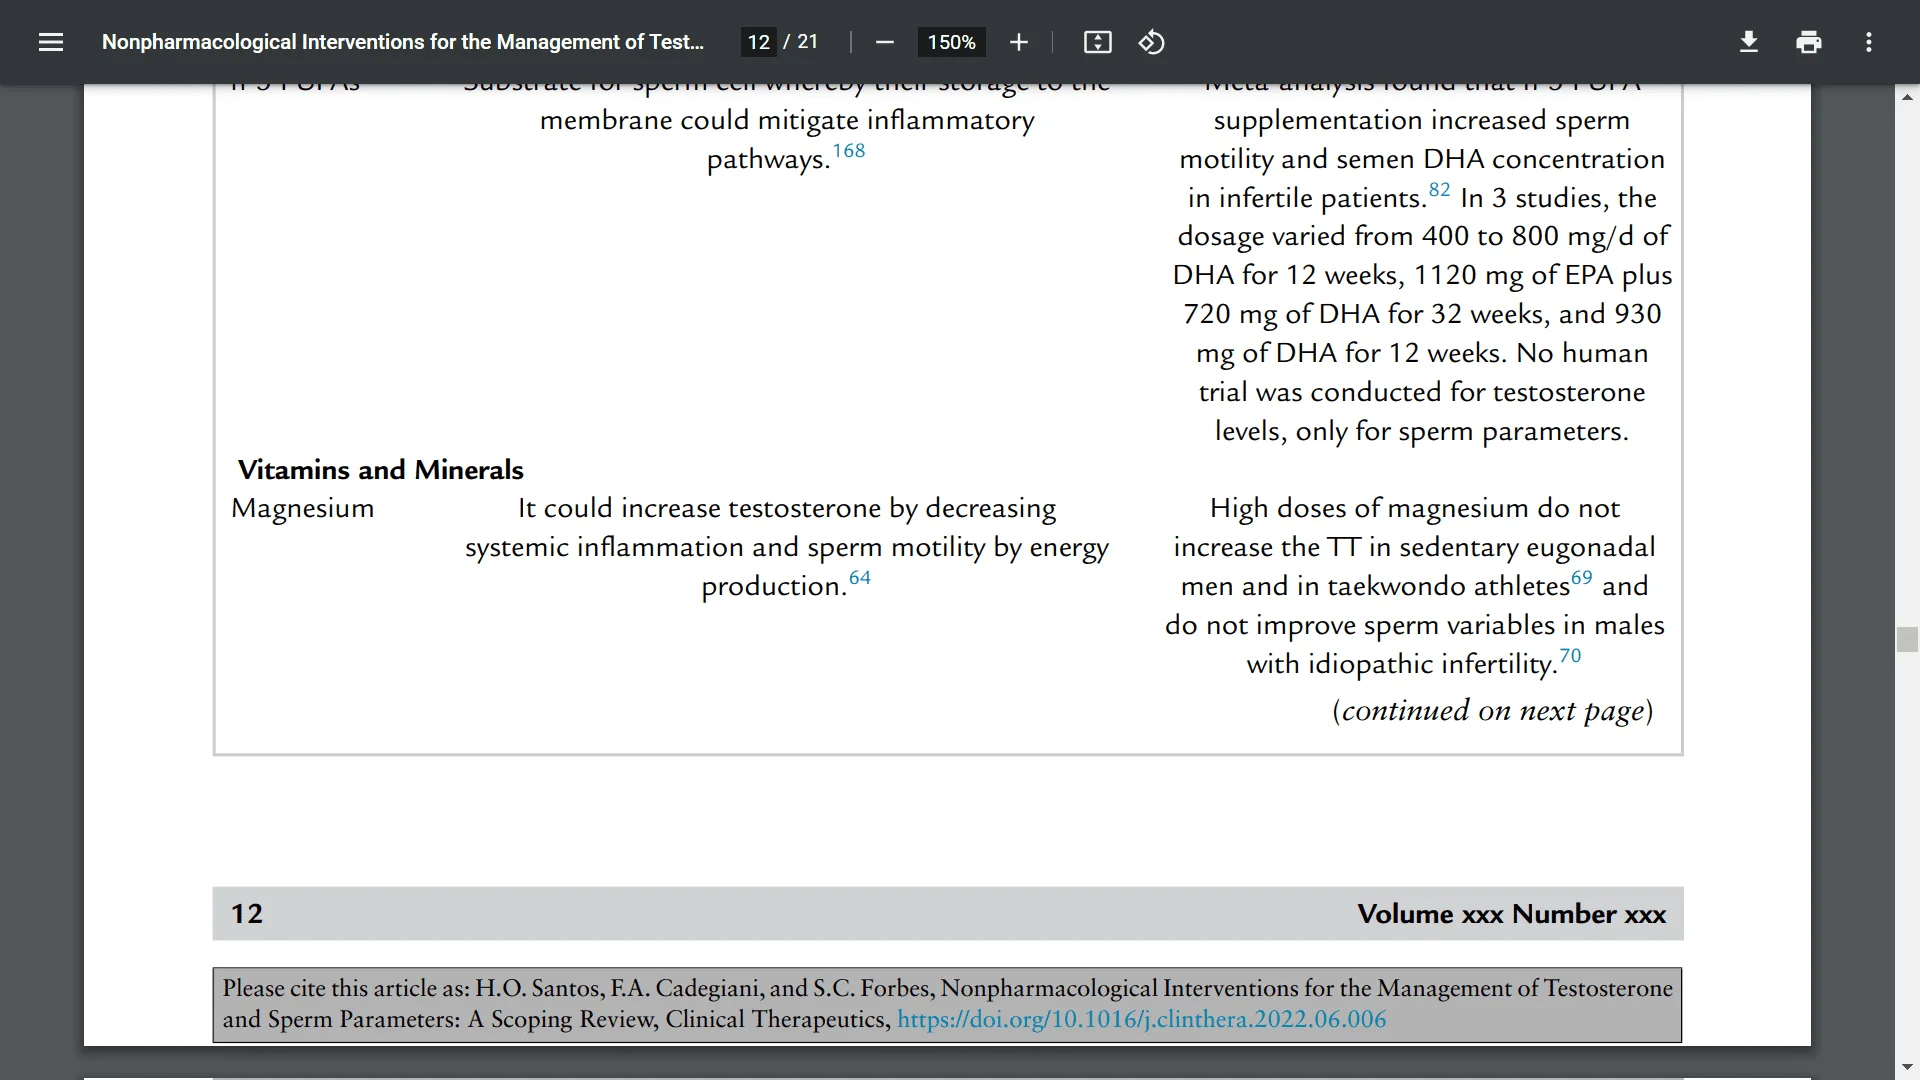1920x1080 pixels.
Task: Rotate the document counterclockwise
Action: pos(1152,42)
